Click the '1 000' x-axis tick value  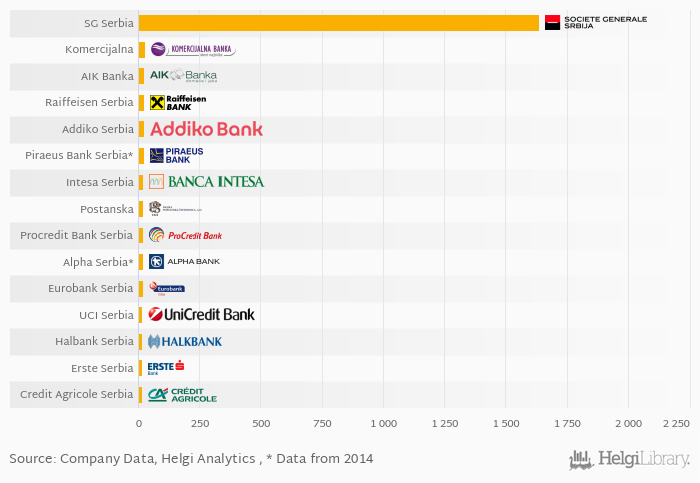(383, 424)
